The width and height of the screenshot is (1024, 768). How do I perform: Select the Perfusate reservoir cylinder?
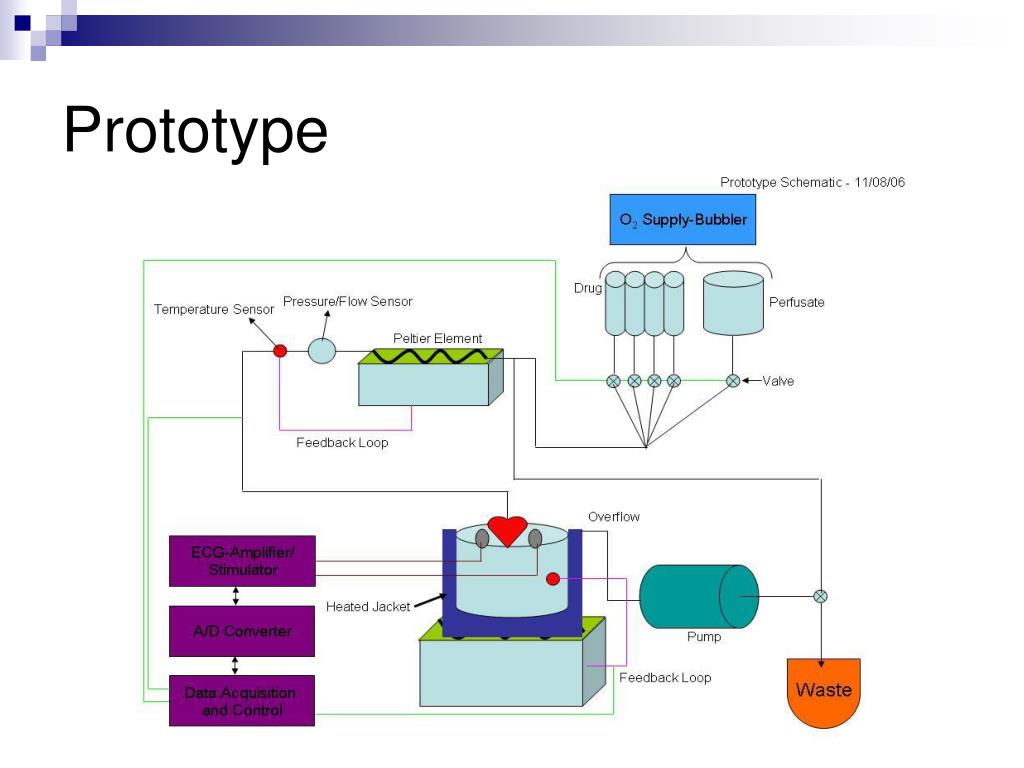point(733,303)
